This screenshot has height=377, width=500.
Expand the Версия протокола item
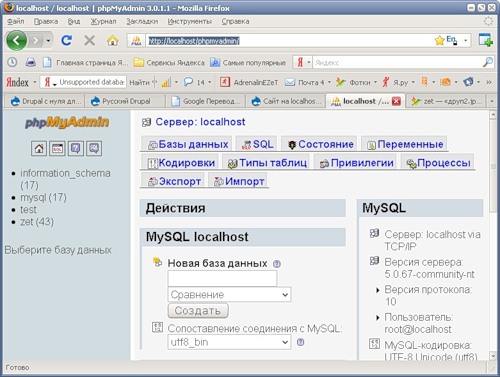[377, 290]
